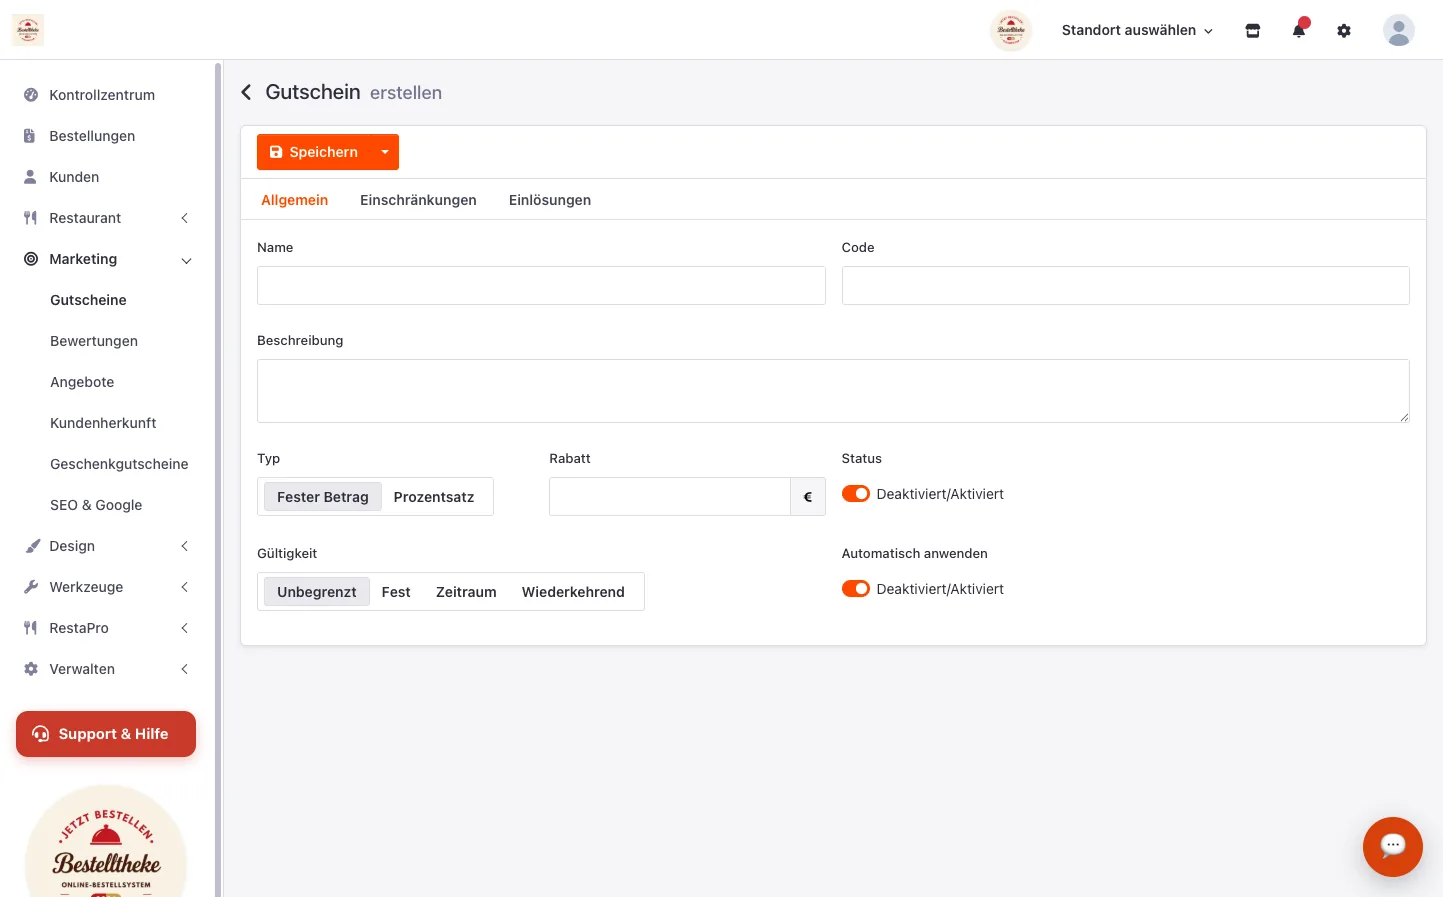This screenshot has width=1443, height=897.
Task: Click the Bestellungen receipt icon
Action: pyautogui.click(x=30, y=136)
